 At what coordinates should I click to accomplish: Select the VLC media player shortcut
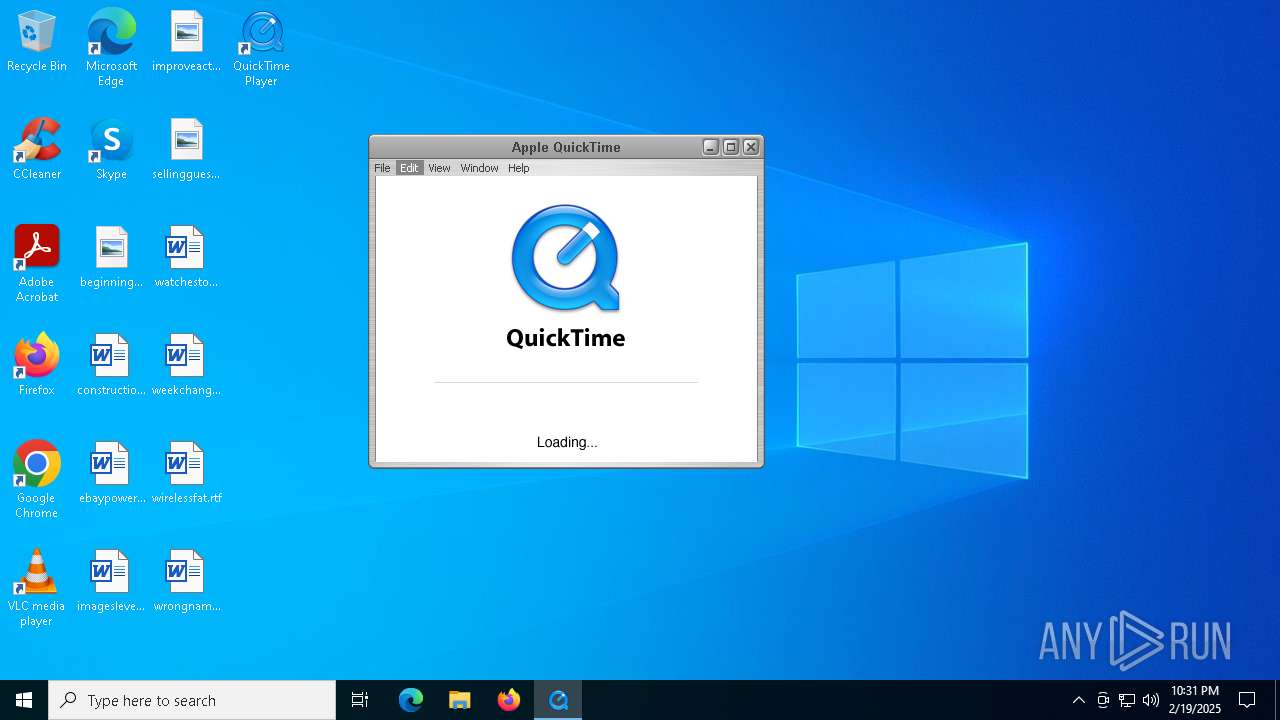point(37,587)
